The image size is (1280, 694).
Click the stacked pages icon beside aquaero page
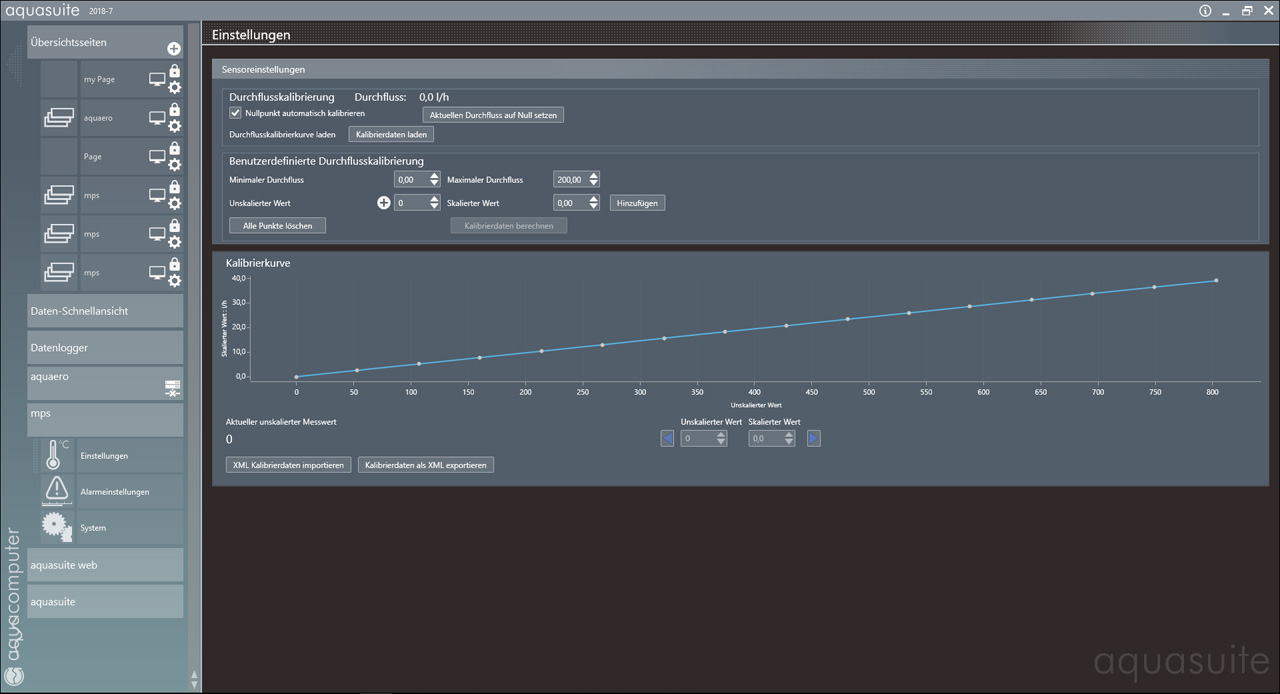(59, 118)
